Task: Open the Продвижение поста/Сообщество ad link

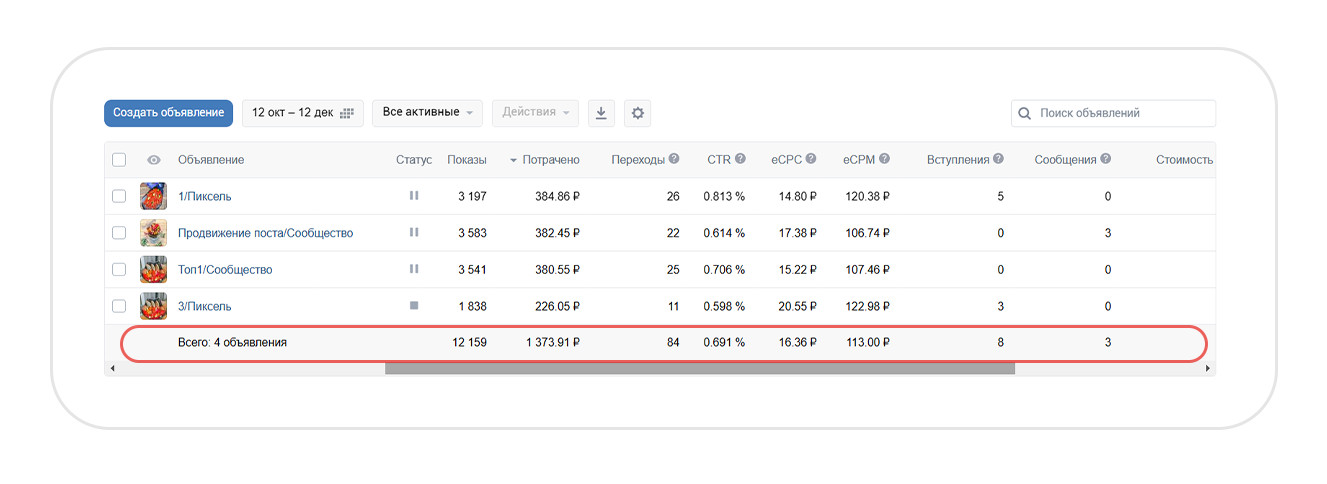Action: [265, 233]
